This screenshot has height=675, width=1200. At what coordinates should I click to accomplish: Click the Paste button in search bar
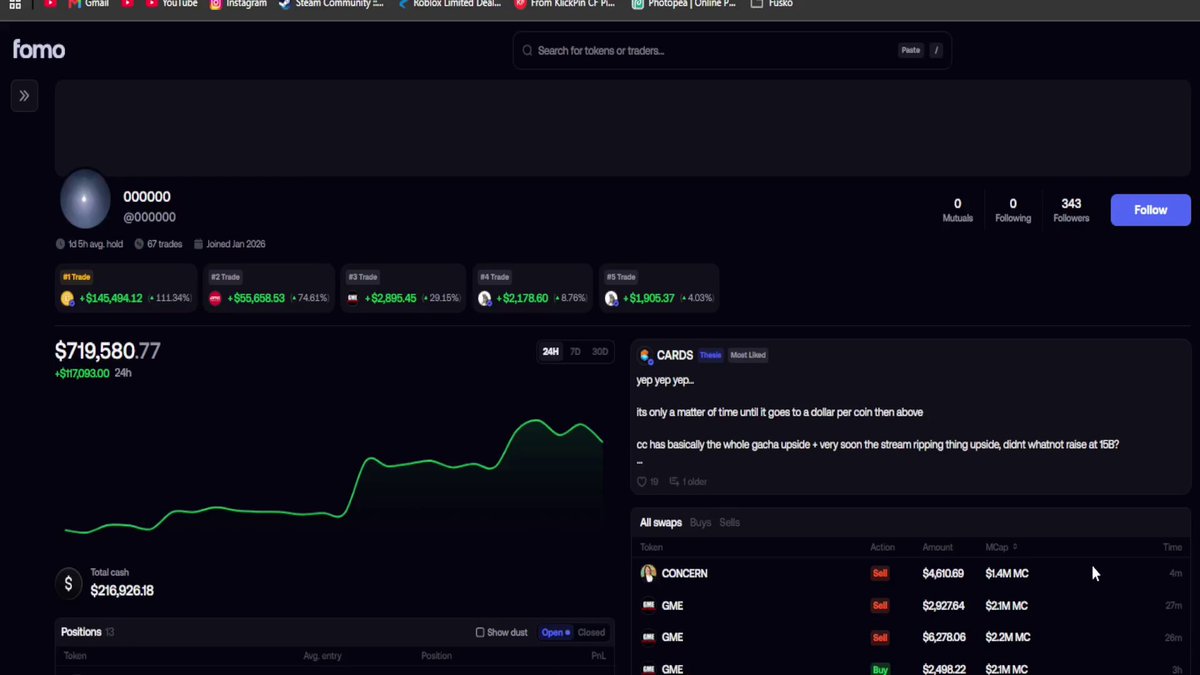point(910,50)
